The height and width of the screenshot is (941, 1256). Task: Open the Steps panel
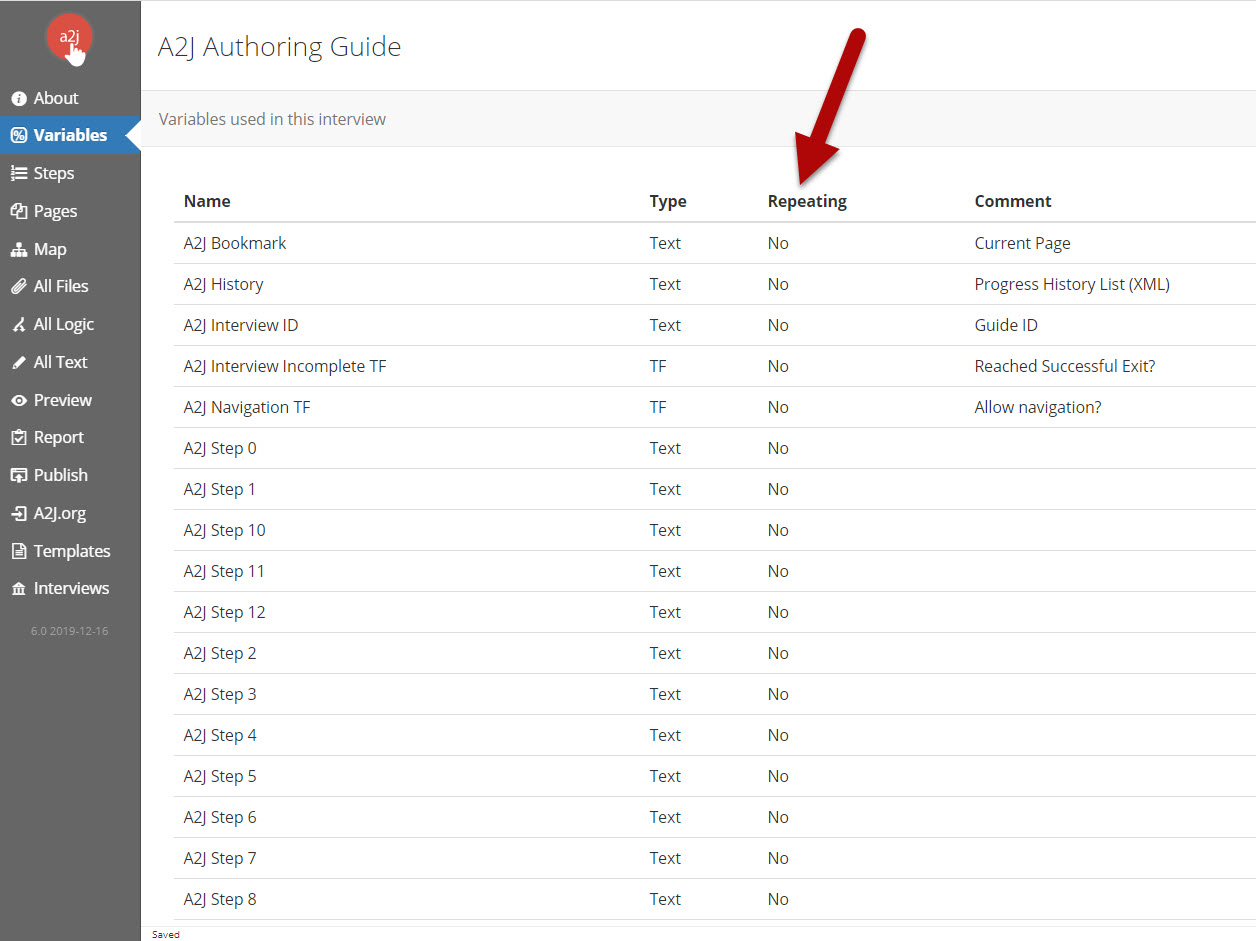(51, 173)
